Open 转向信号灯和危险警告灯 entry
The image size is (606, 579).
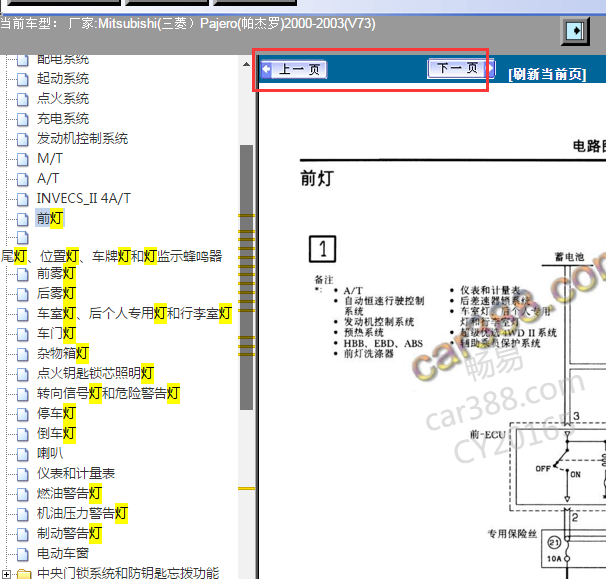pyautogui.click(x=108, y=393)
